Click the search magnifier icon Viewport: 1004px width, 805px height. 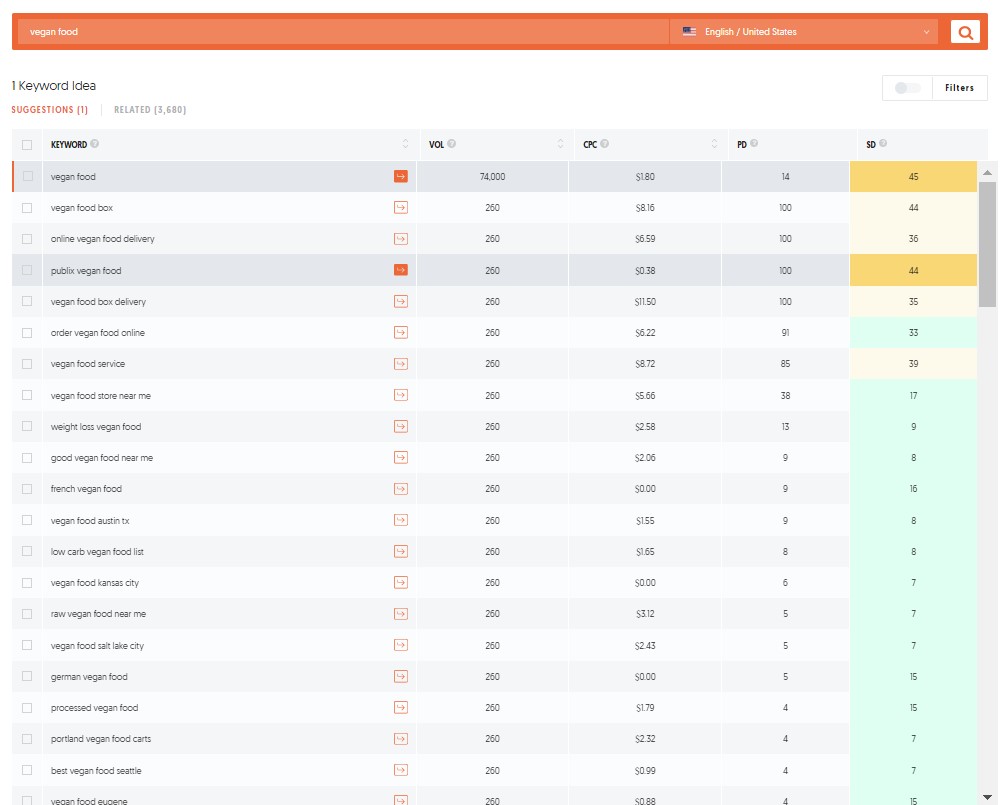[964, 31]
